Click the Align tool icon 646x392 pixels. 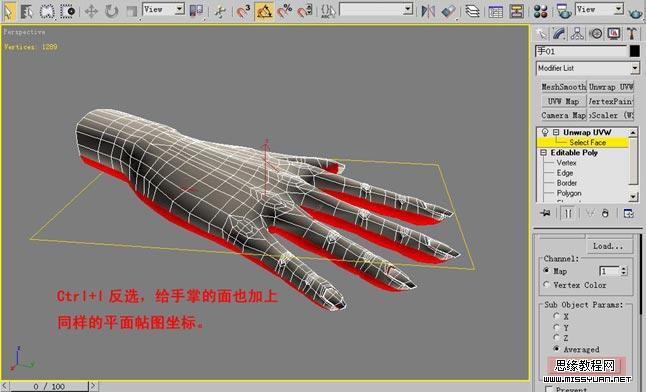point(449,11)
